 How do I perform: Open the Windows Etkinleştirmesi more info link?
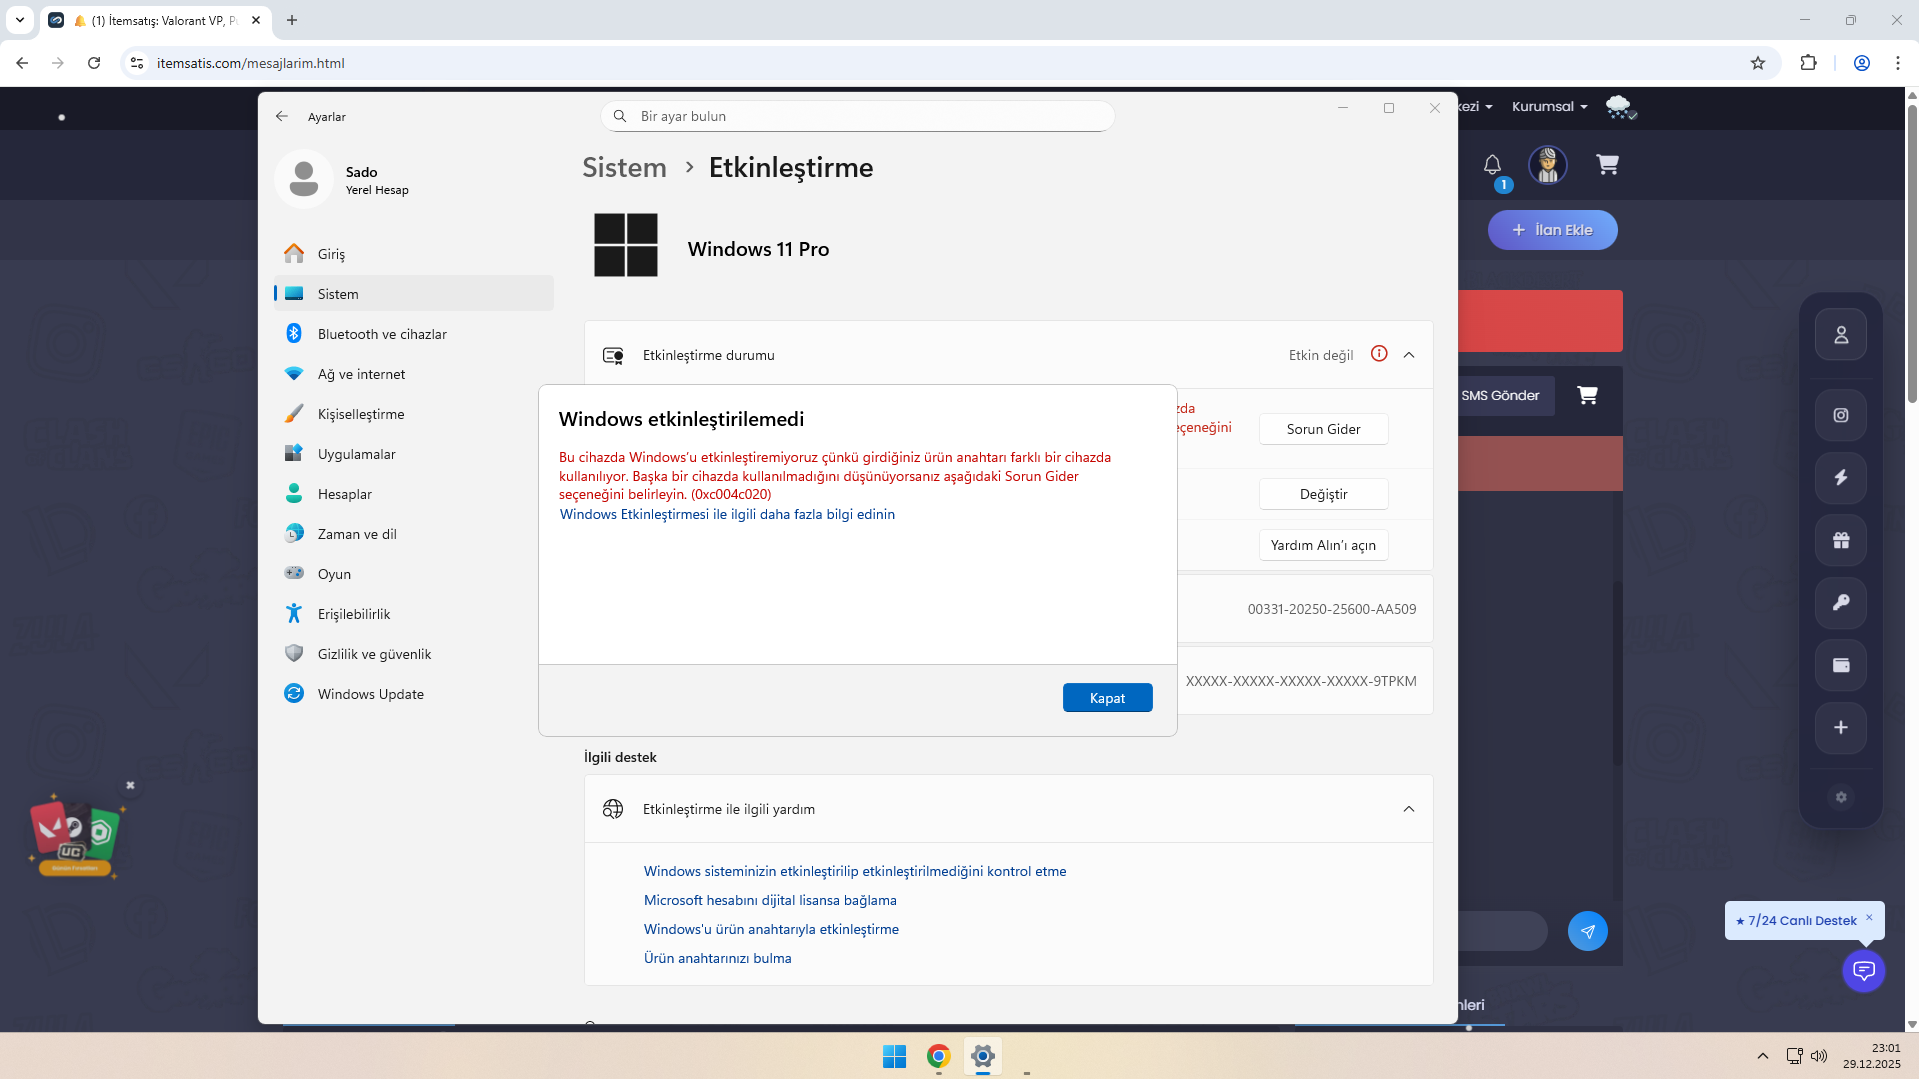click(727, 514)
